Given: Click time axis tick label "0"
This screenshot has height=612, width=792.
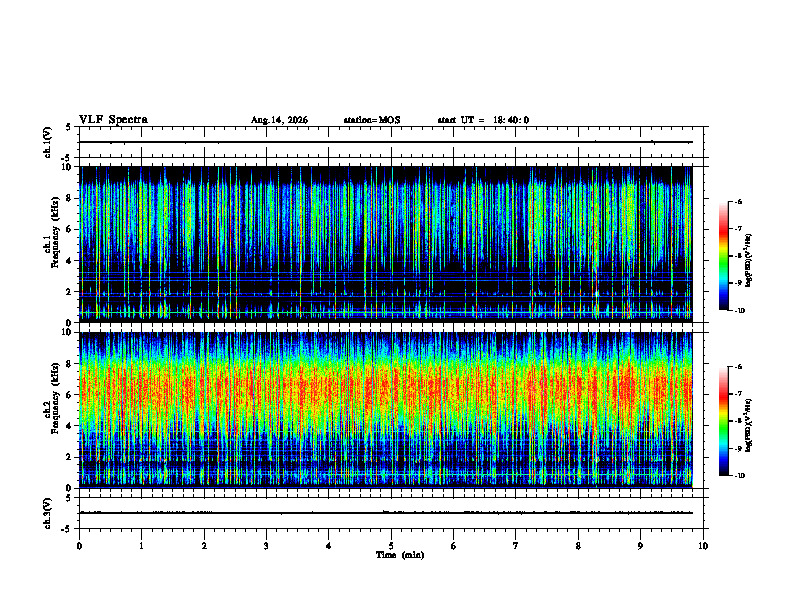Looking at the screenshot, I should 79,546.
